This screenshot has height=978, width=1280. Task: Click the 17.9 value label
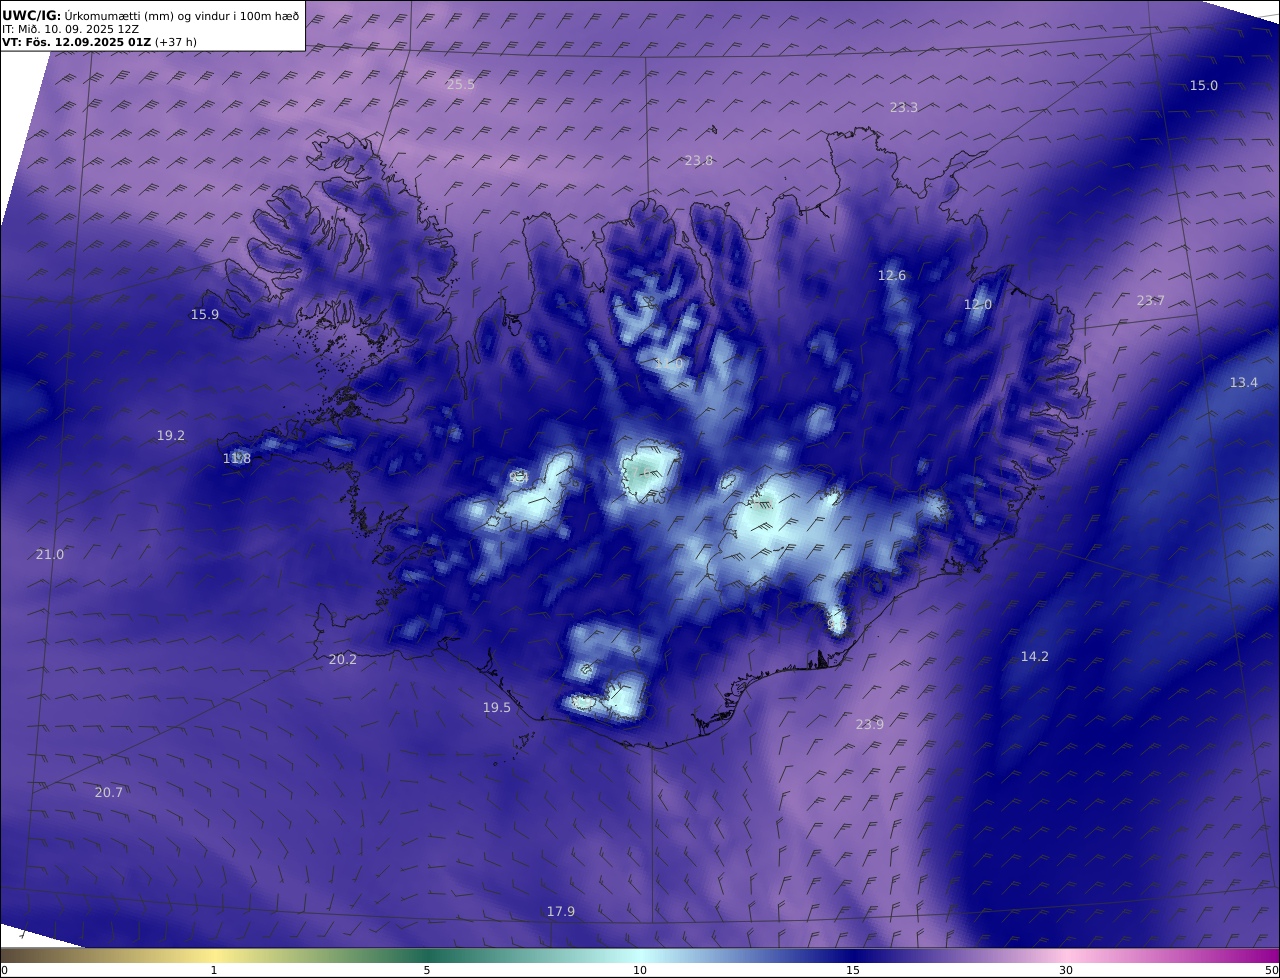pos(561,912)
